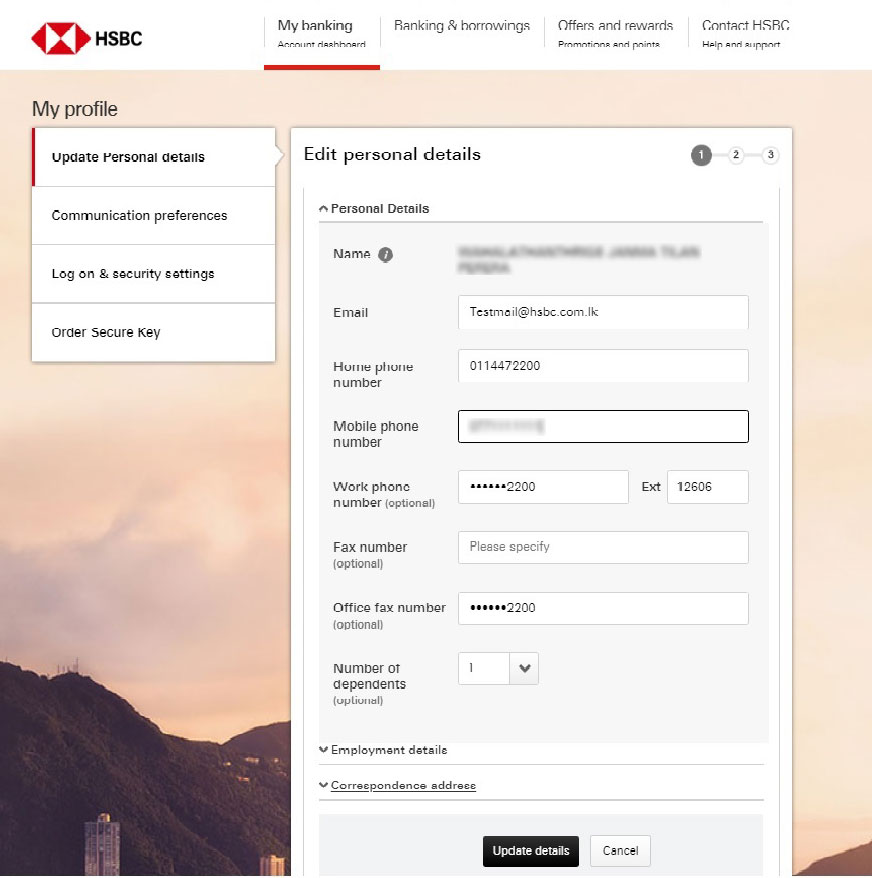
Task: Open Order Secure Key page
Action: 153,332
